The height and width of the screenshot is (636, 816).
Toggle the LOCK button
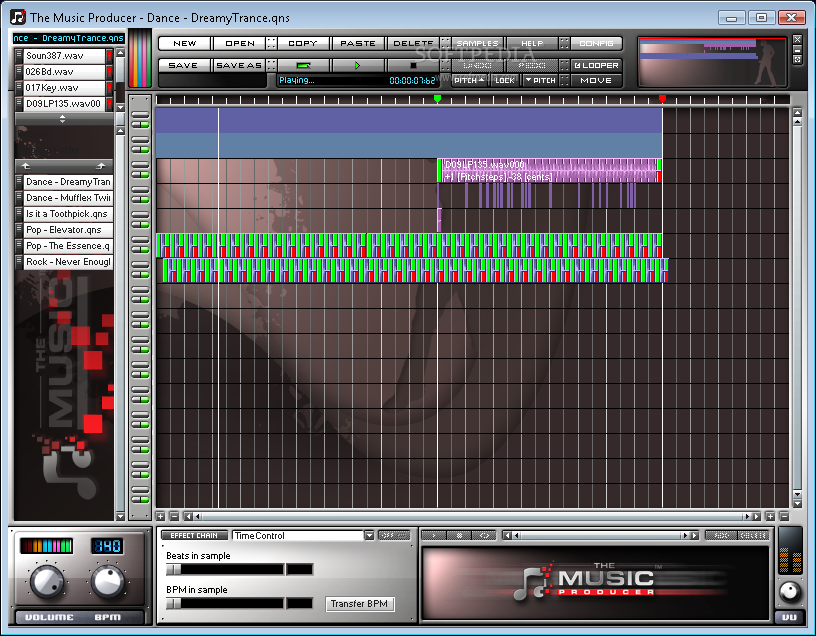pyautogui.click(x=505, y=80)
